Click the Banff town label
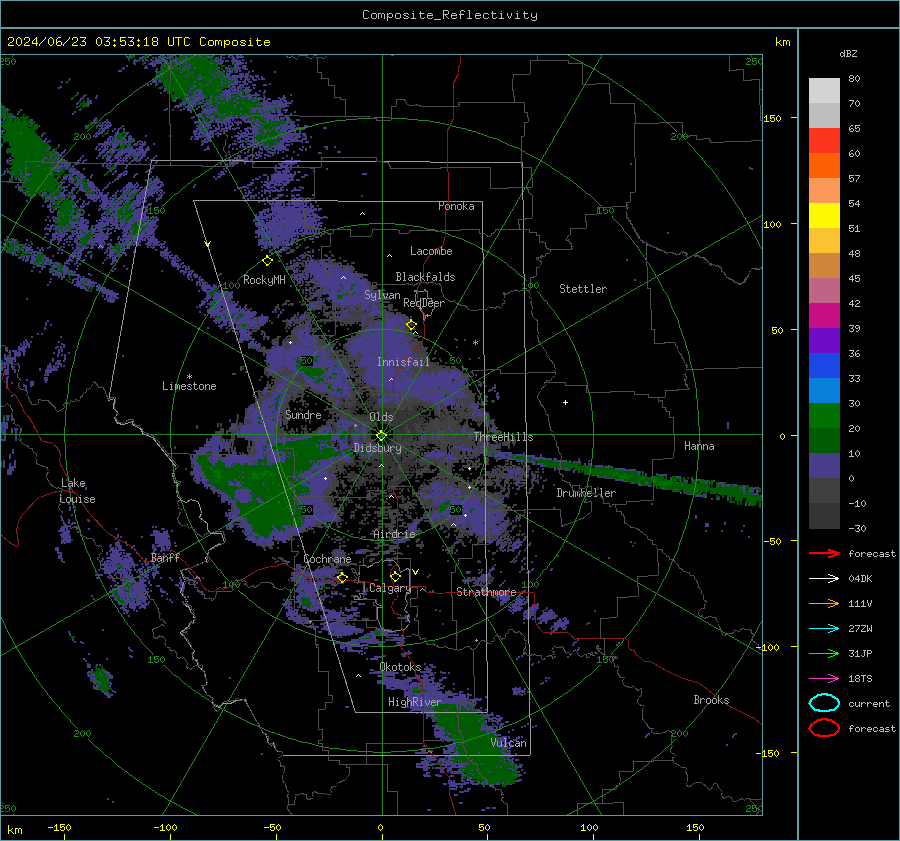 [x=165, y=557]
